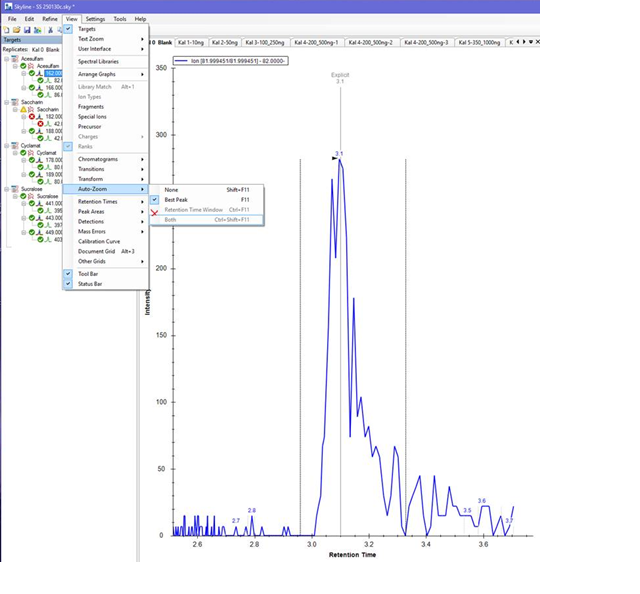Toggle the Tool Bar menu option
Image resolution: width=640 pixels, height=594 pixels.
(x=88, y=273)
